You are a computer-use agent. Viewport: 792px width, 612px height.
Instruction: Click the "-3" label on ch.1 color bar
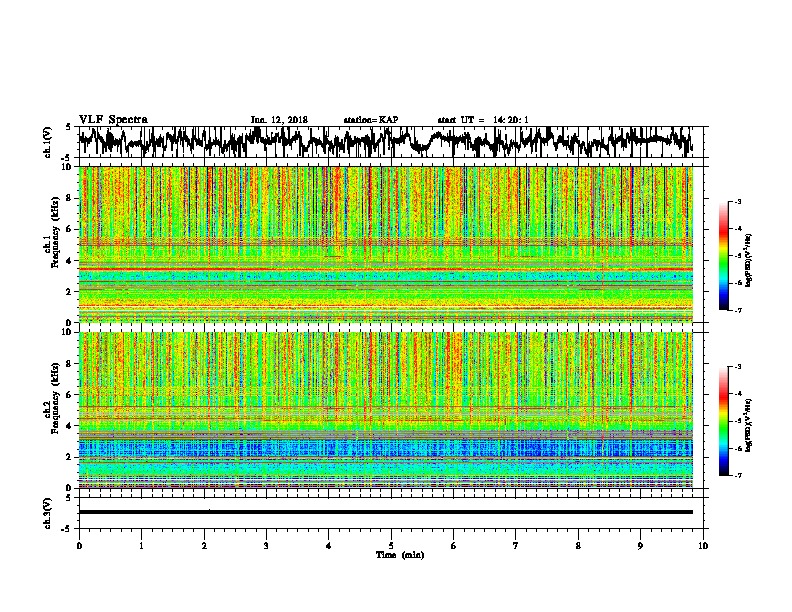coord(737,202)
